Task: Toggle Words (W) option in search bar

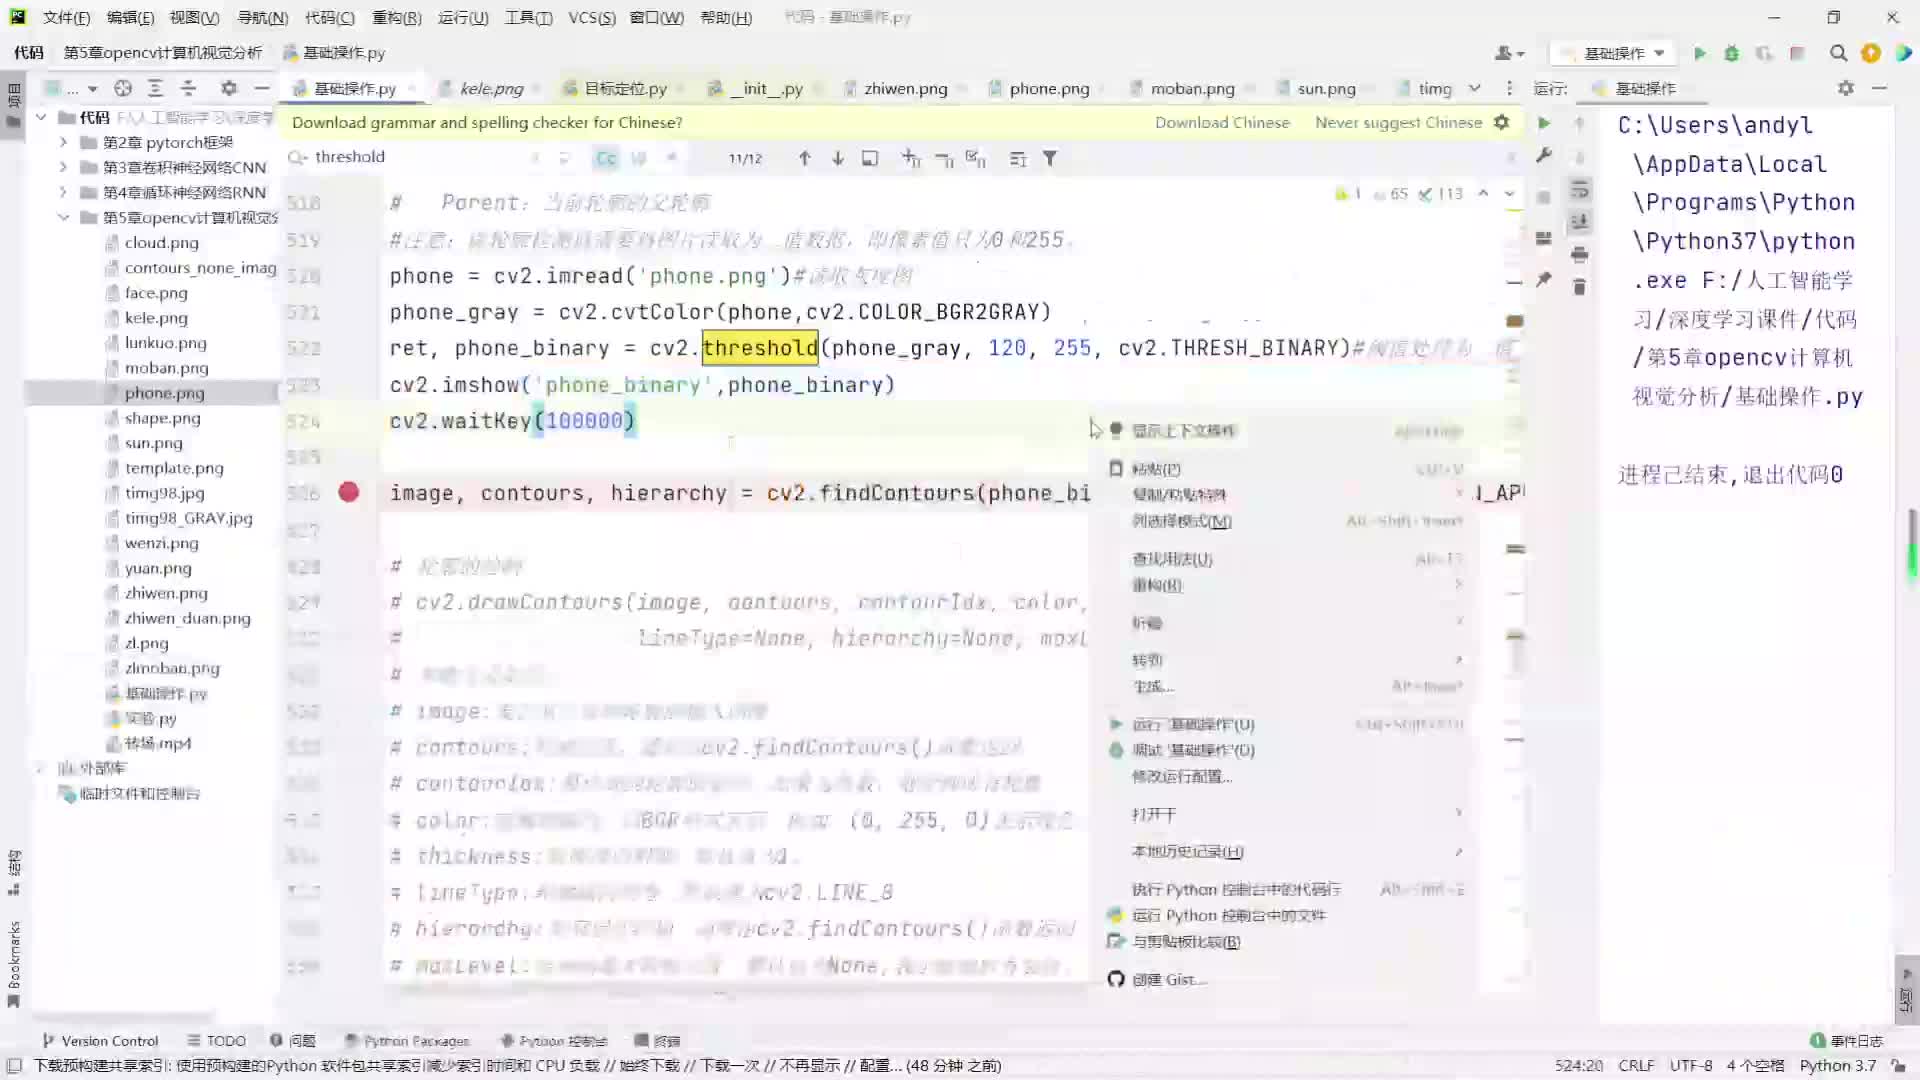Action: point(639,158)
